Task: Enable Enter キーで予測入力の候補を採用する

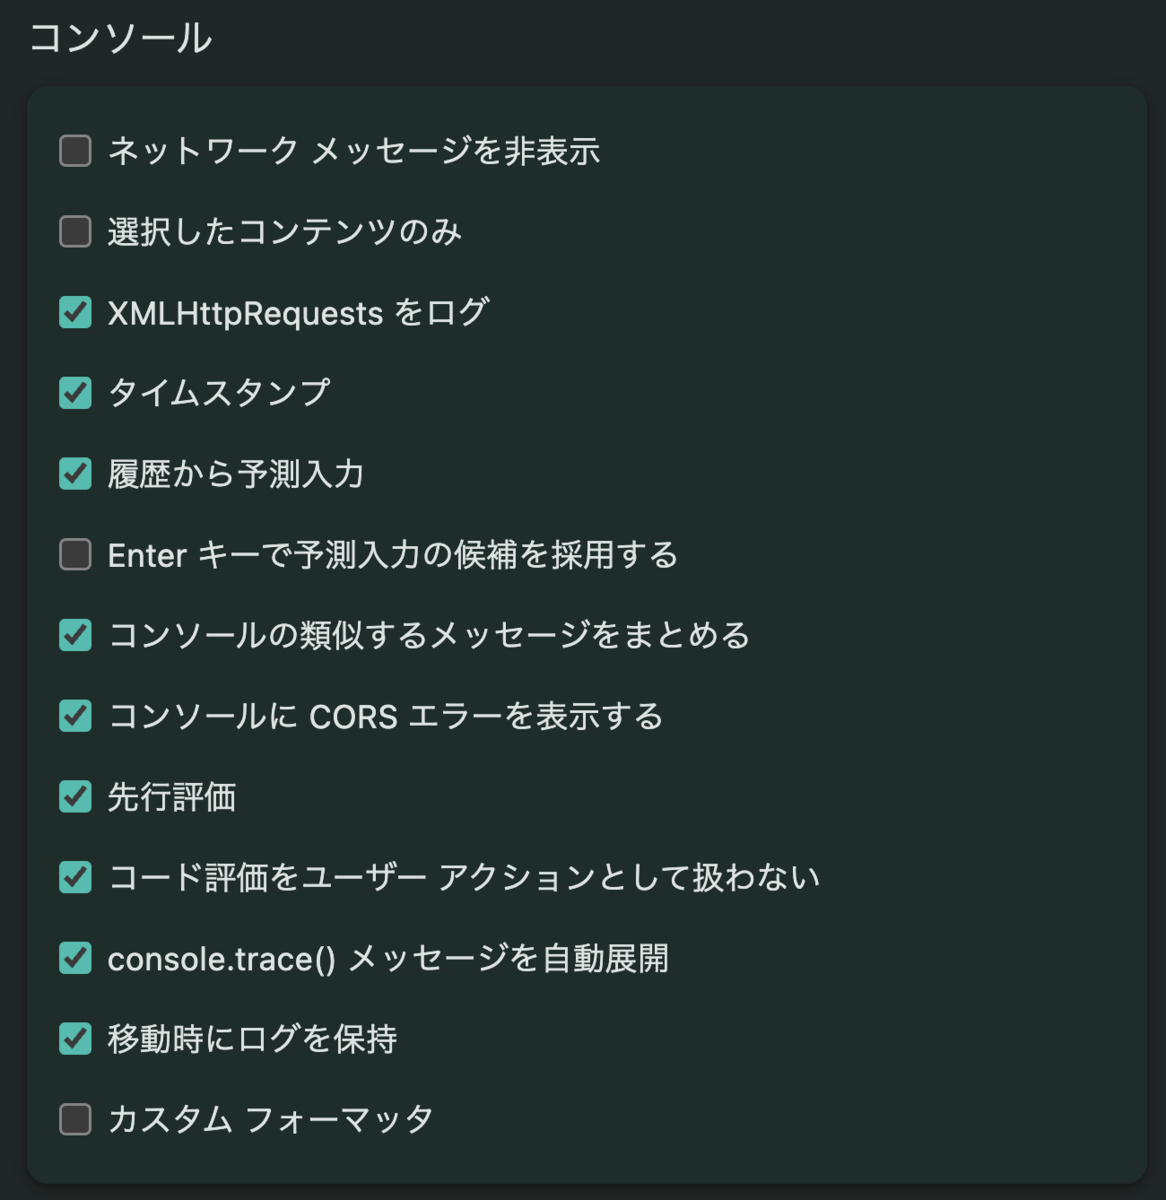Action: click(x=75, y=554)
